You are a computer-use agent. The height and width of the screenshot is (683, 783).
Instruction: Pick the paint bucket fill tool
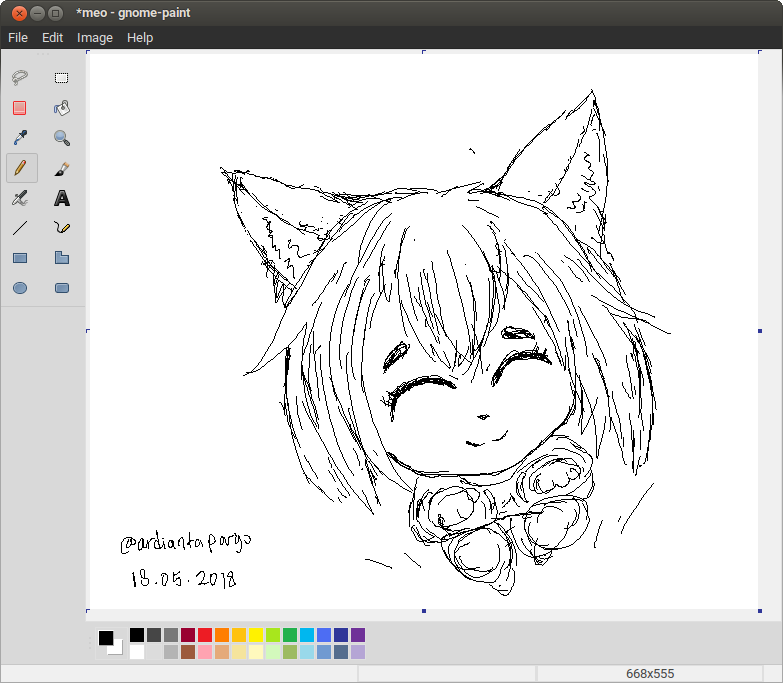tap(61, 108)
